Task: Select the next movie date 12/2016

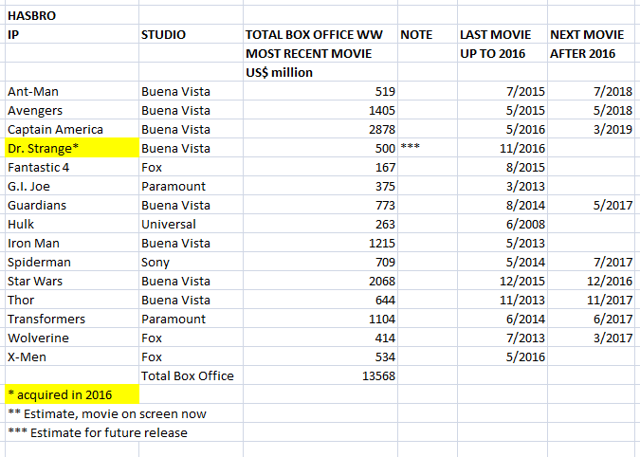Action: click(591, 281)
